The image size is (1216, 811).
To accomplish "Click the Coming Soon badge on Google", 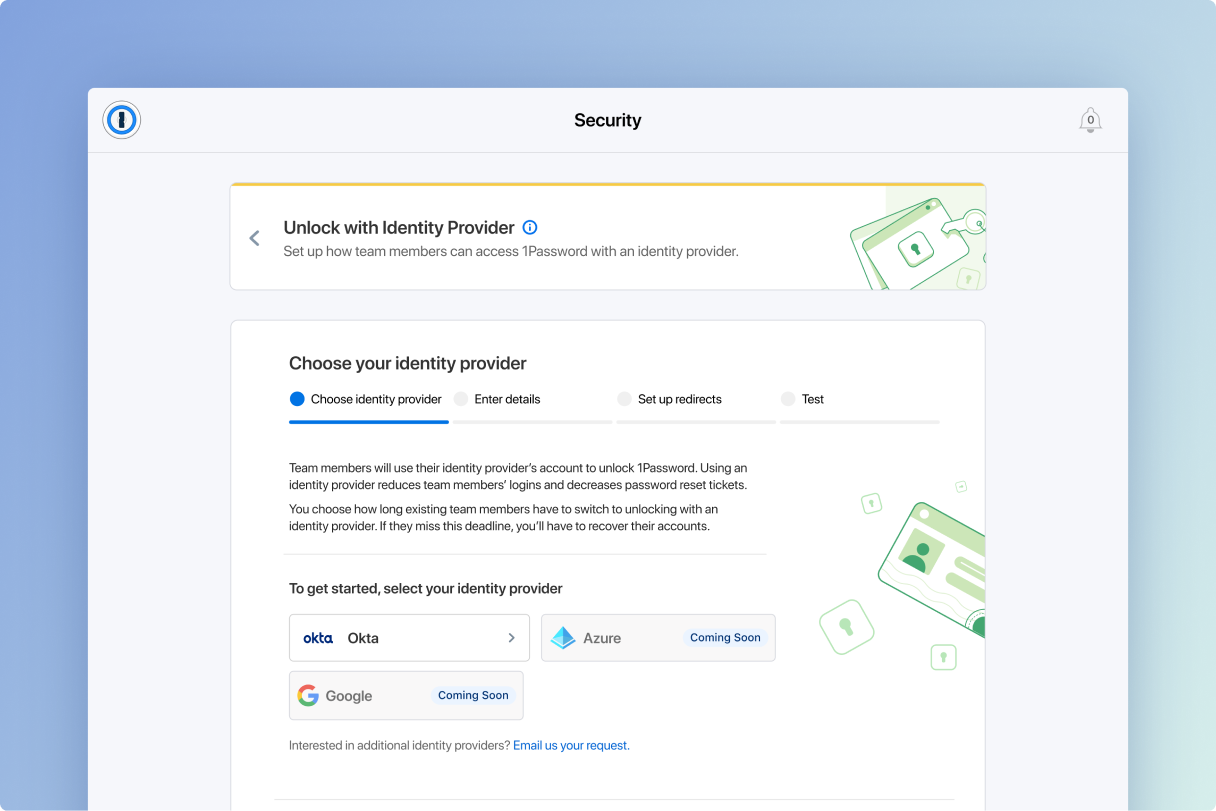I will pyautogui.click(x=473, y=695).
